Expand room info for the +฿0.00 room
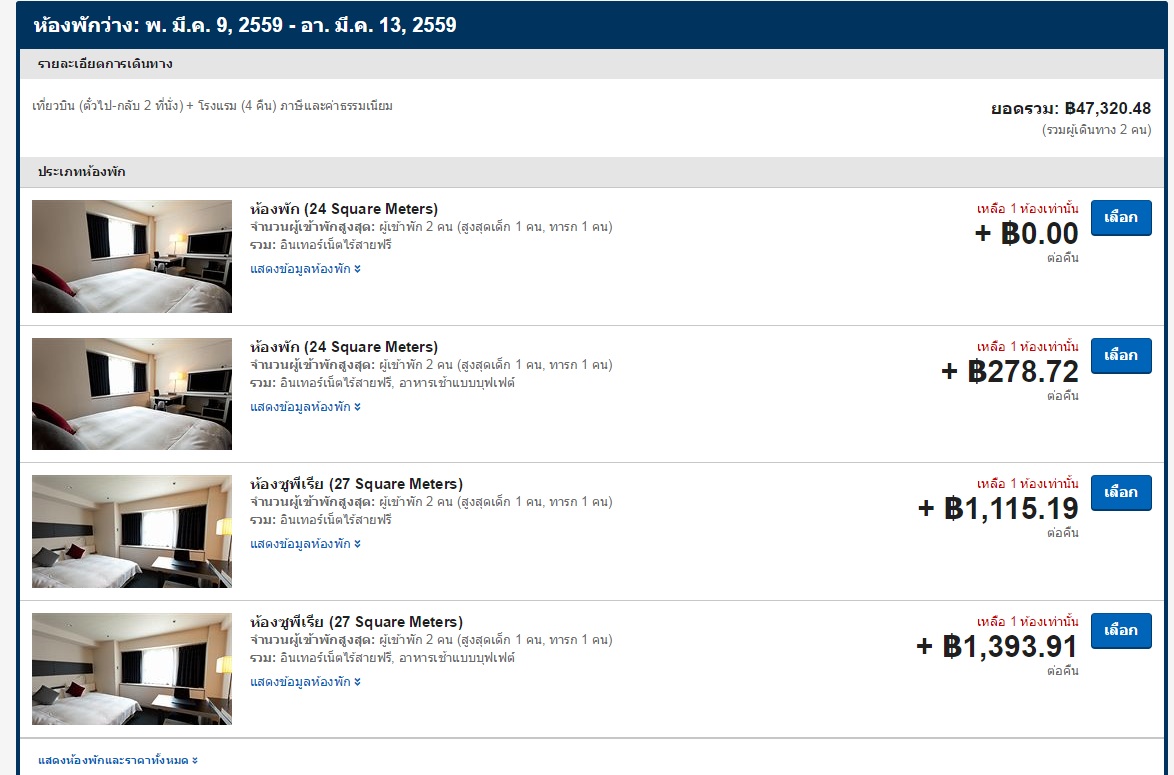Viewport: 1174px width, 775px height. tap(305, 269)
